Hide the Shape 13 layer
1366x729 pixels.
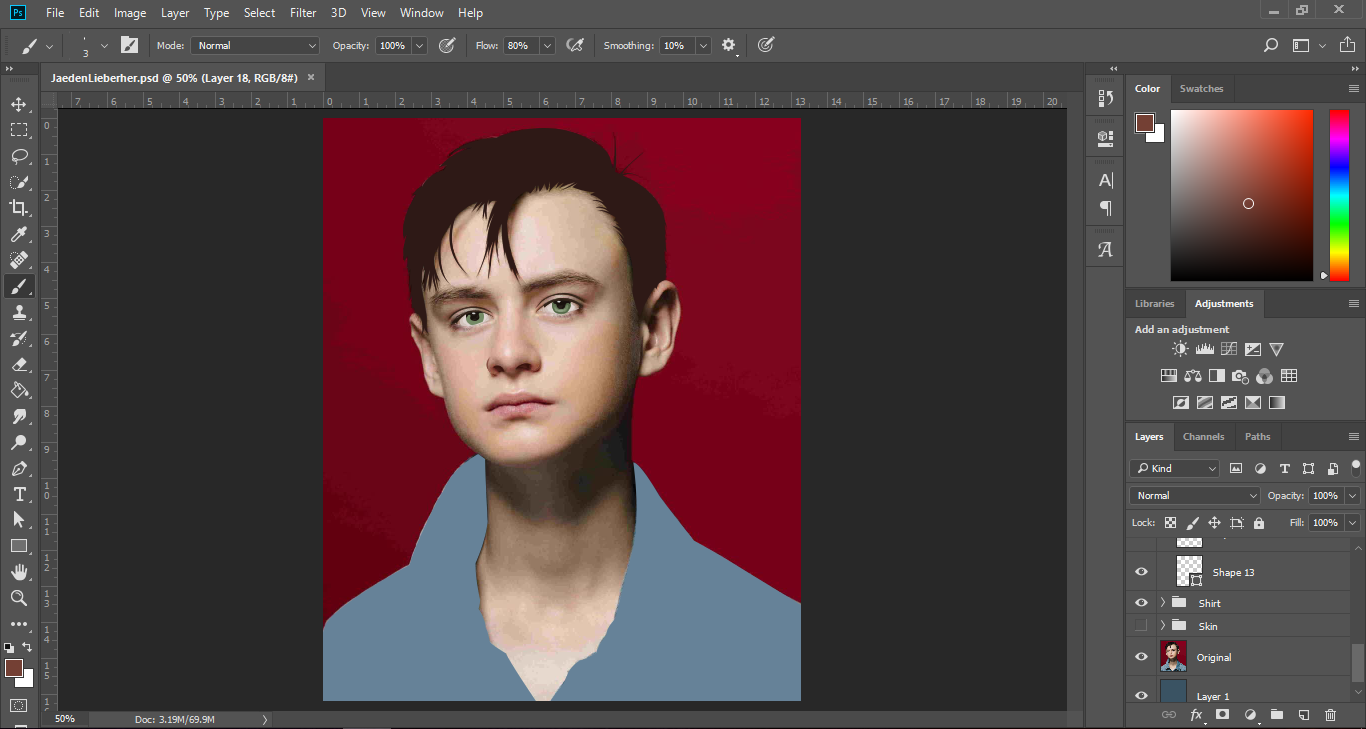click(1141, 572)
